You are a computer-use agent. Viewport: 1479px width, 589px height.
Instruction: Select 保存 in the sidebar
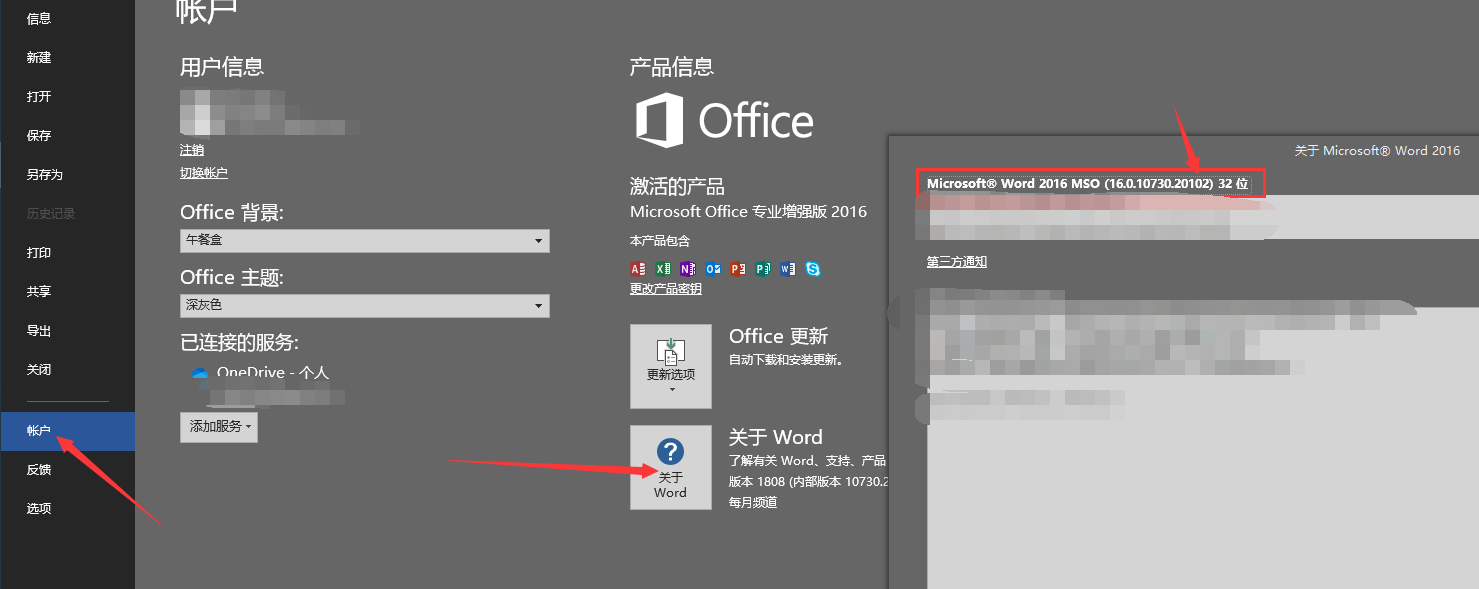(39, 136)
